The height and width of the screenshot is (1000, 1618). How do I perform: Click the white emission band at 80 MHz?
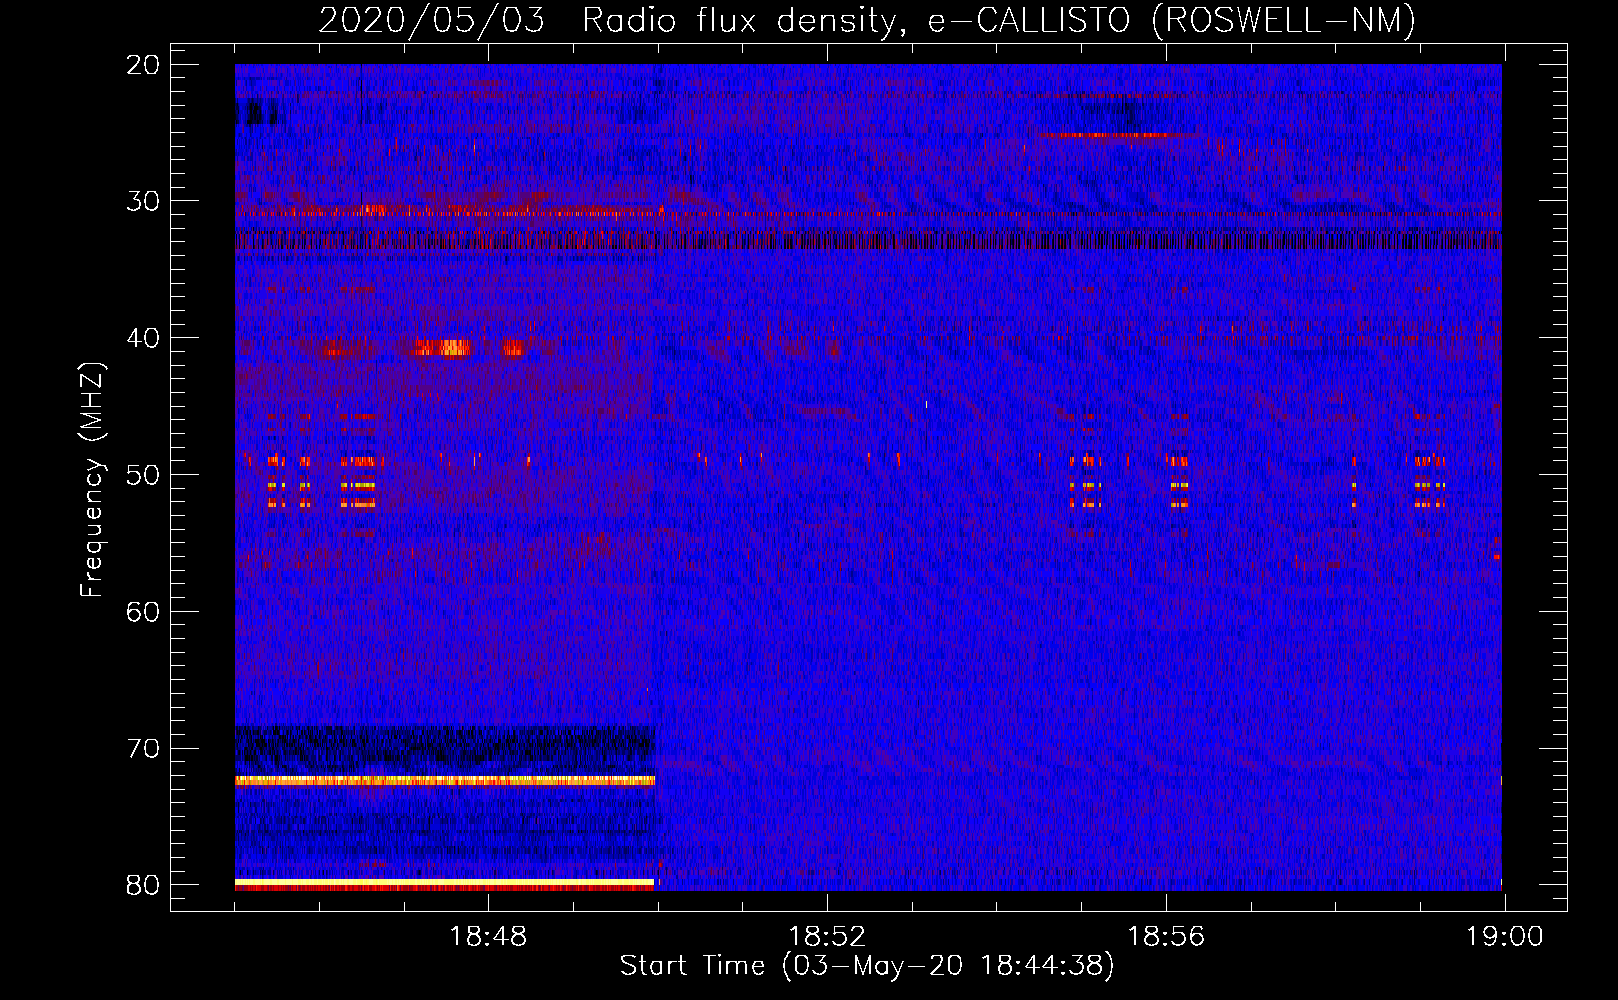coord(445,882)
